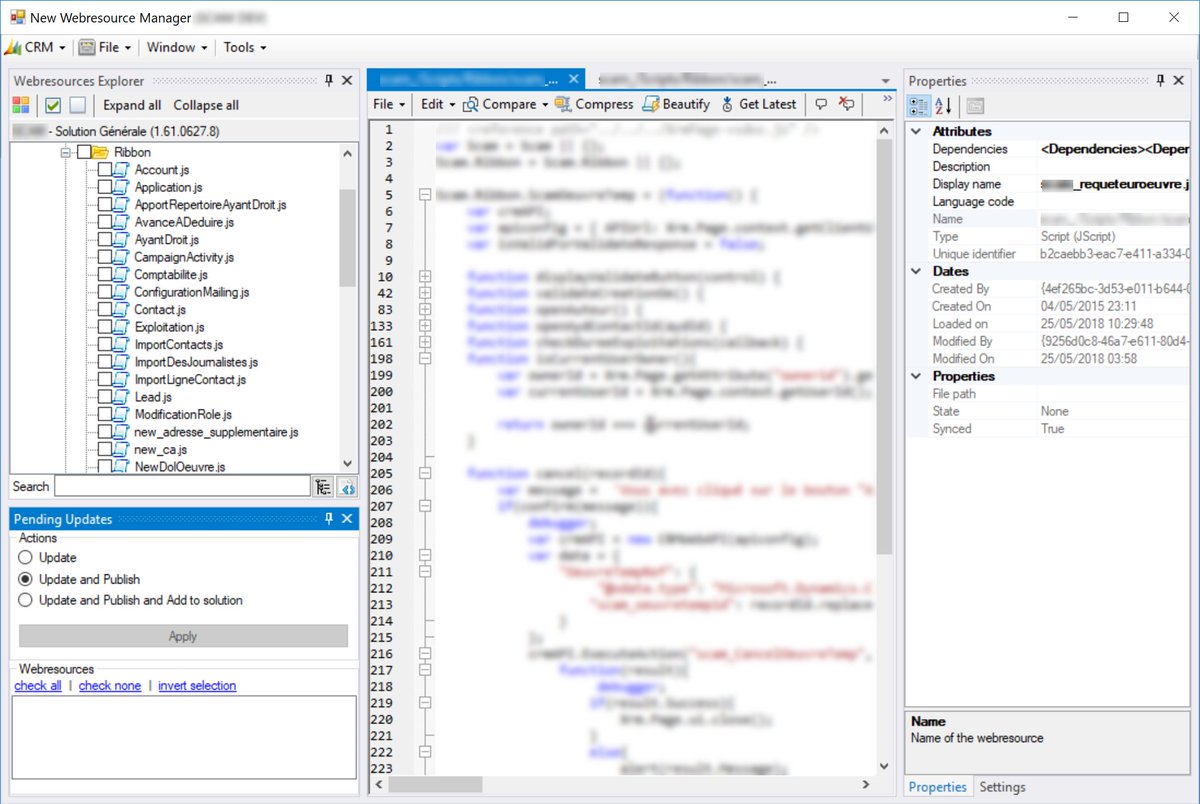
Task: Click the Apply button
Action: click(x=183, y=636)
